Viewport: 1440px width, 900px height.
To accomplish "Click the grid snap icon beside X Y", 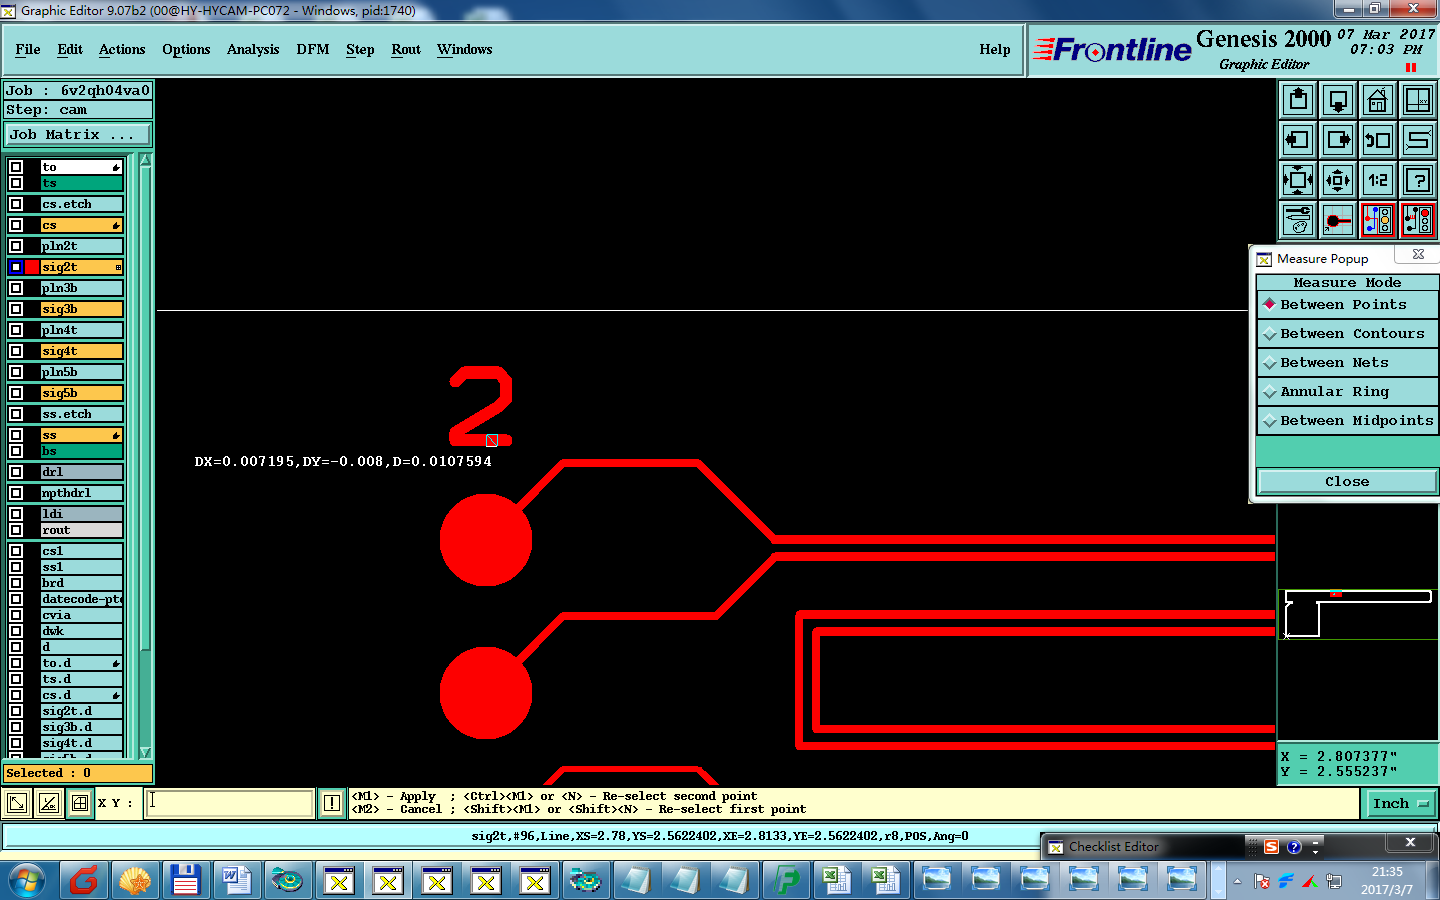I will [79, 802].
